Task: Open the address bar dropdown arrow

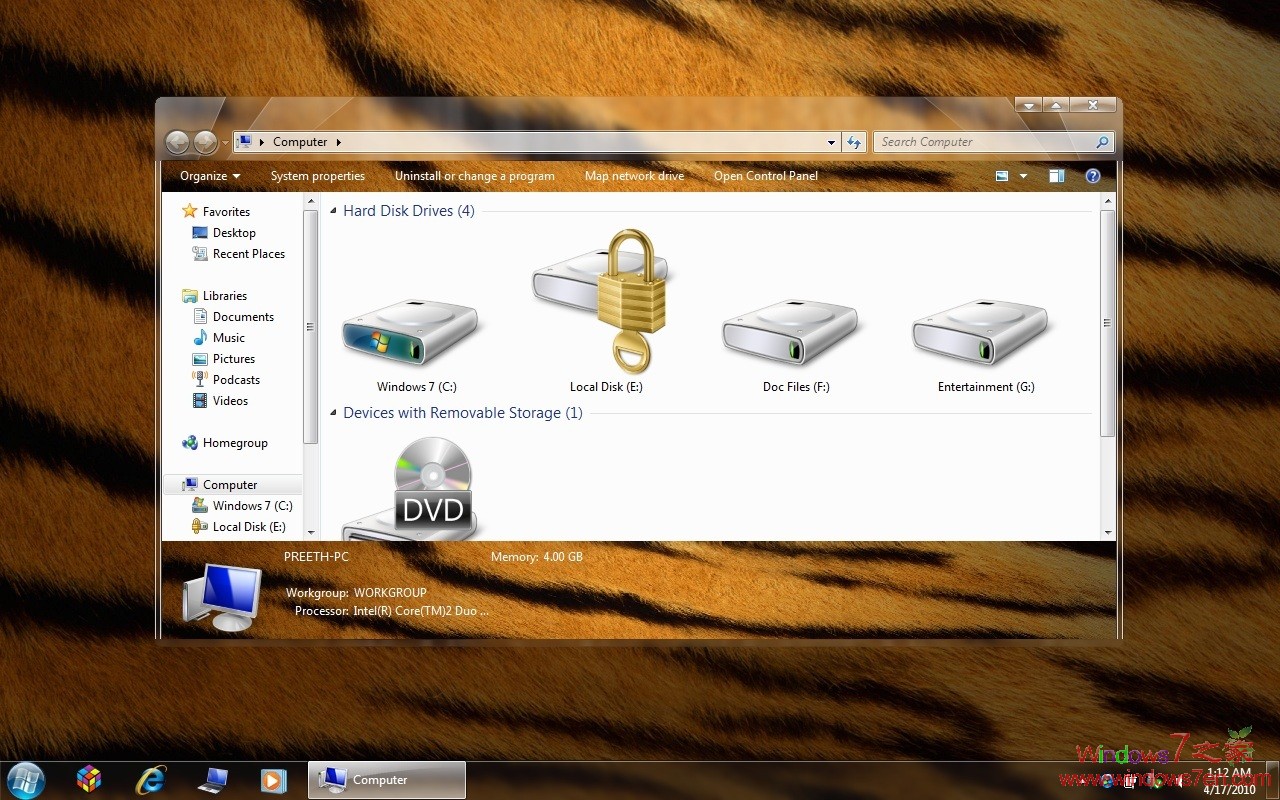Action: 830,142
